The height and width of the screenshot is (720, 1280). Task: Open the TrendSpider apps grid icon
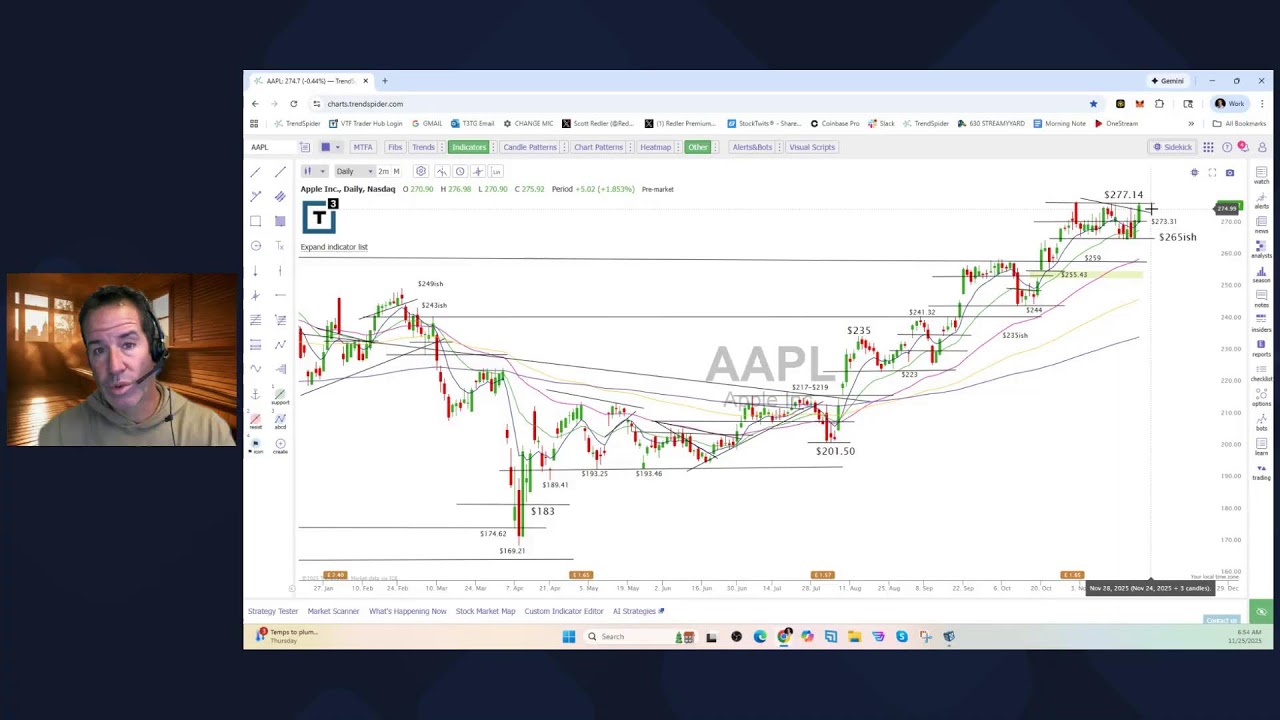[x=1208, y=147]
